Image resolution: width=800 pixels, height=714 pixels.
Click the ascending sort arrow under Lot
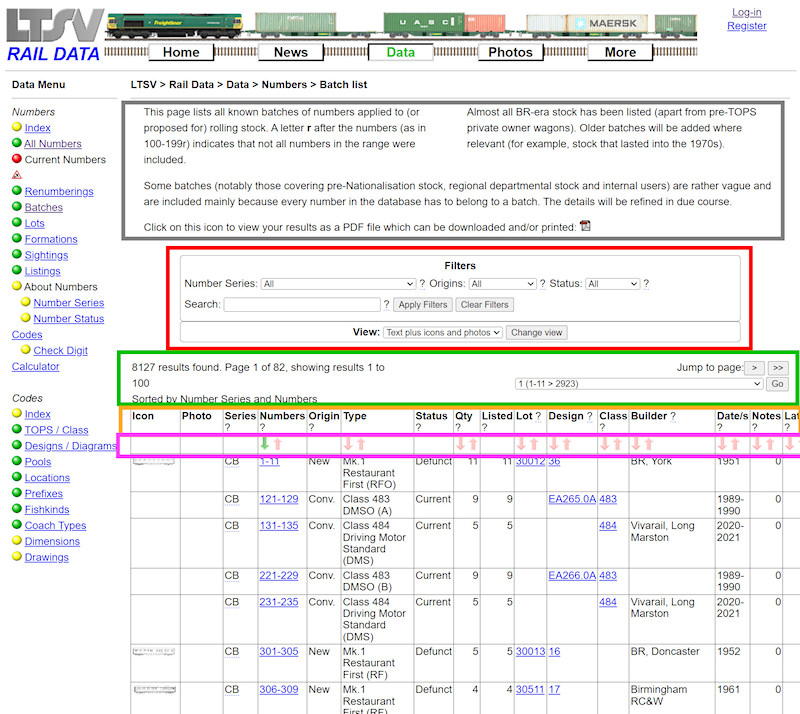tap(533, 443)
